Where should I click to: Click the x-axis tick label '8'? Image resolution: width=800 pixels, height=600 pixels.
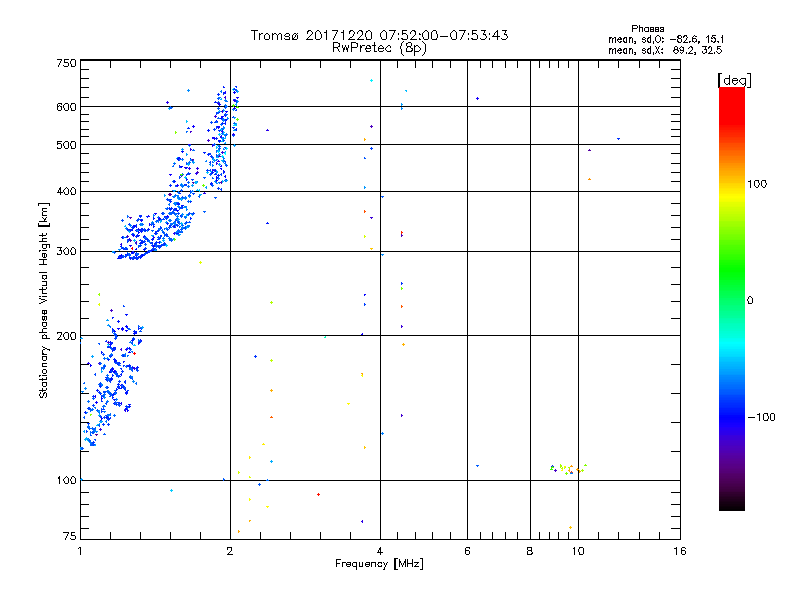[x=530, y=551]
